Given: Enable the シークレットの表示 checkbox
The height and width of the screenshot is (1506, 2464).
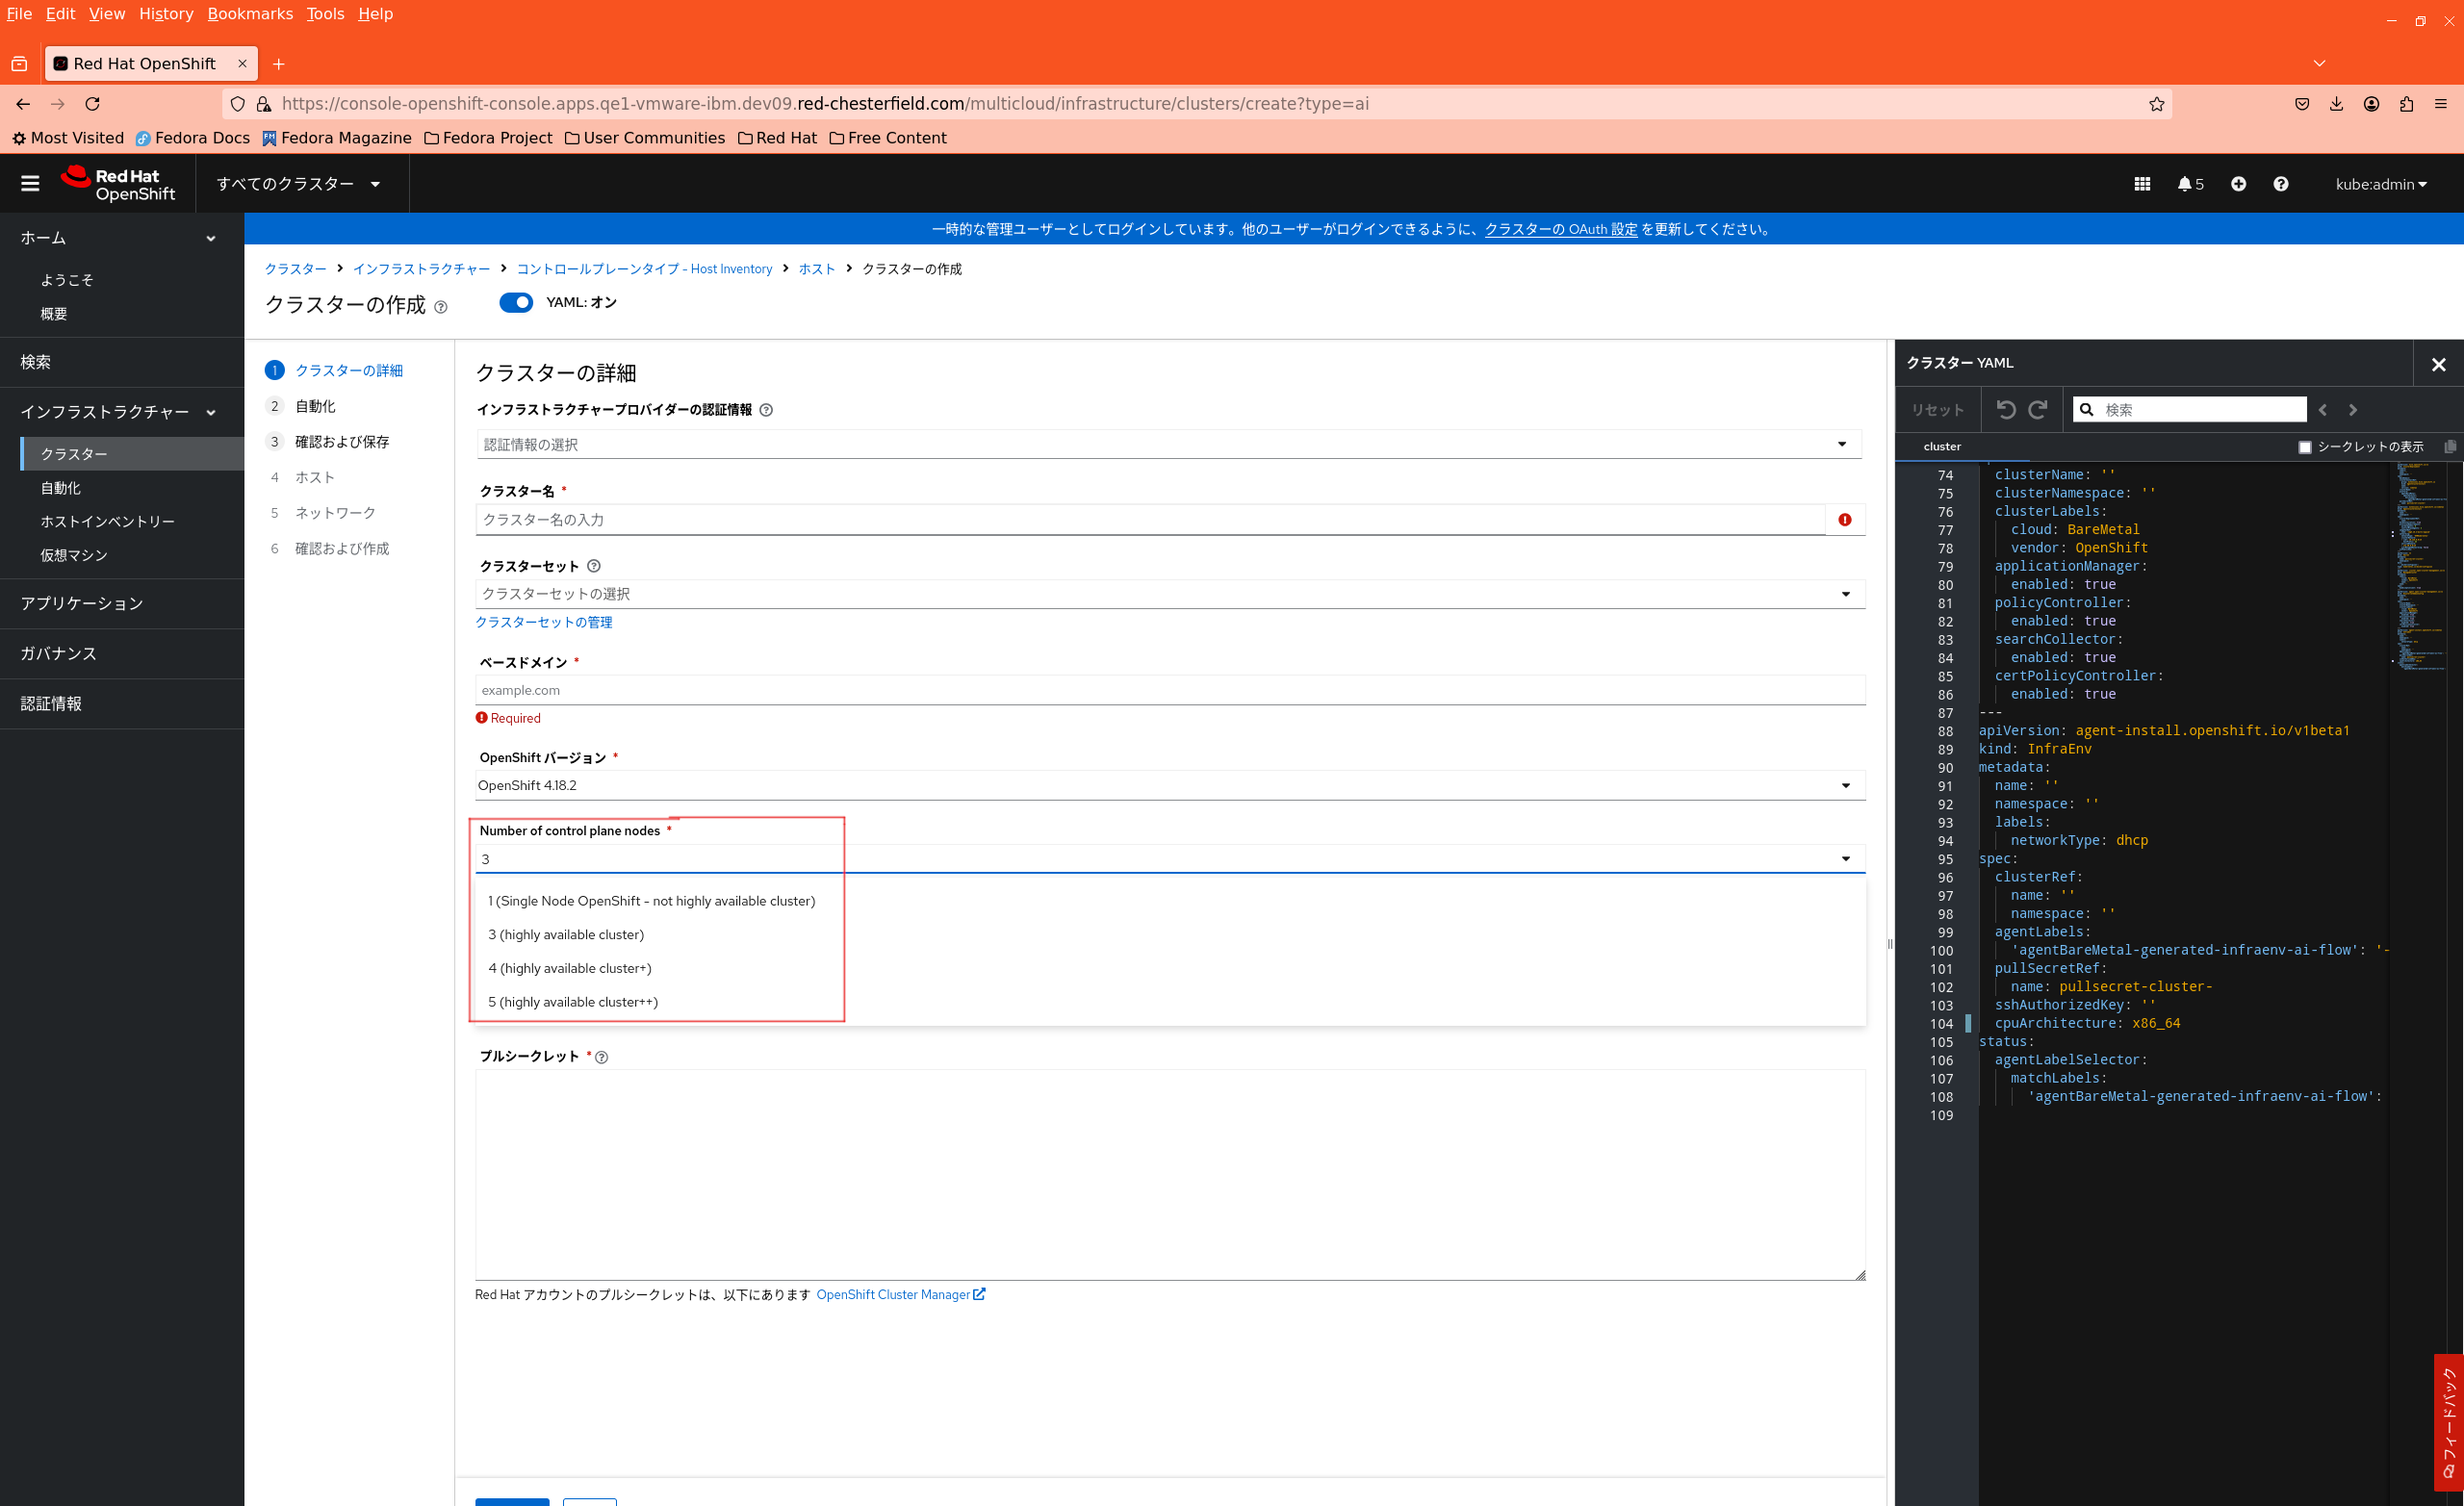Looking at the screenshot, I should pyautogui.click(x=2304, y=447).
